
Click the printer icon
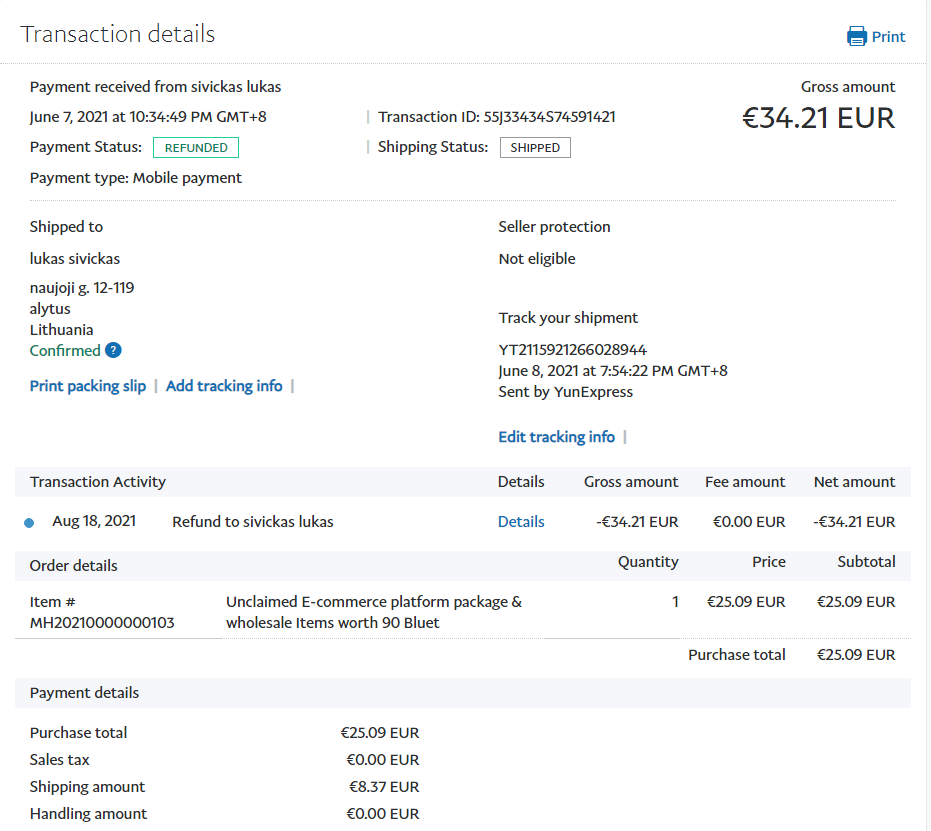[x=857, y=37]
